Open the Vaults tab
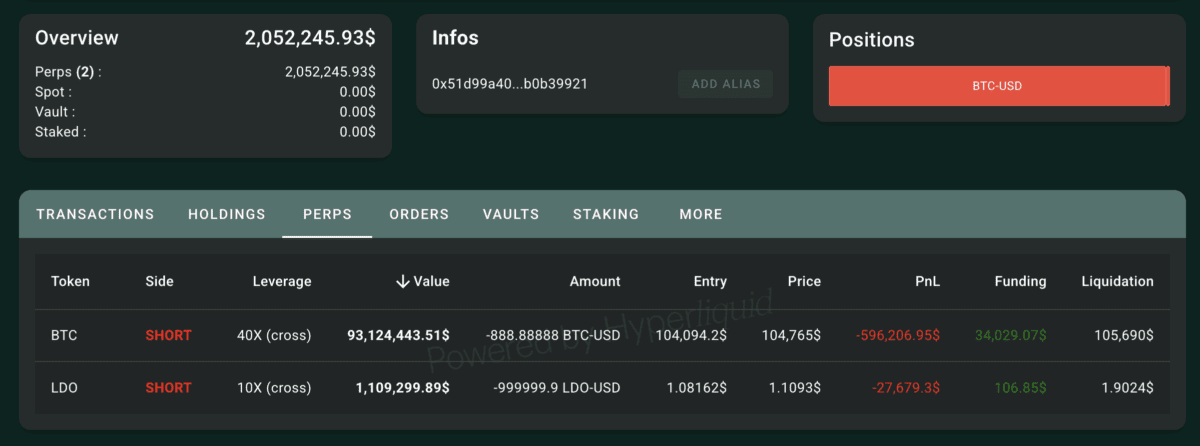 [x=511, y=214]
